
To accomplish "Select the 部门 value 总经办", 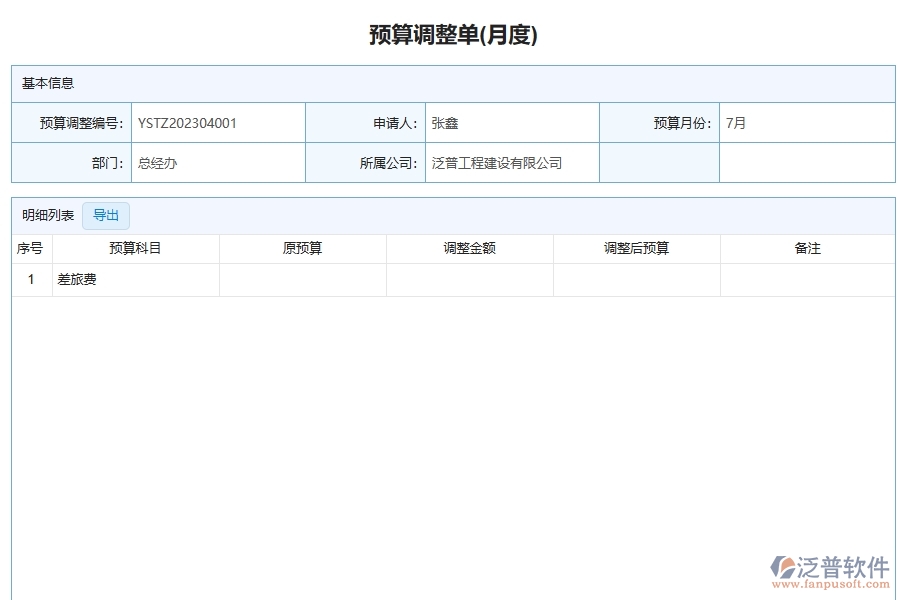I will [x=157, y=162].
